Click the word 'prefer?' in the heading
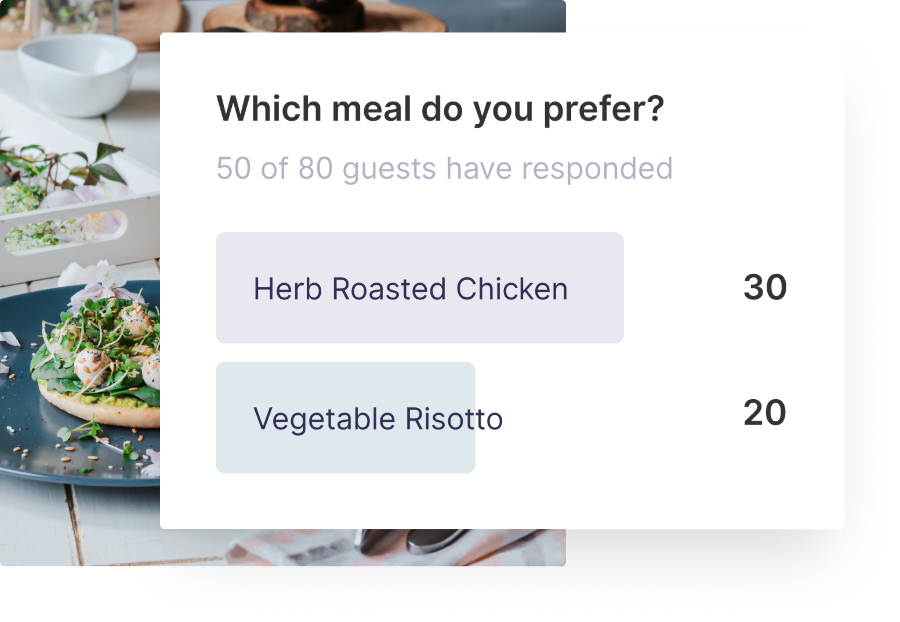 (603, 110)
